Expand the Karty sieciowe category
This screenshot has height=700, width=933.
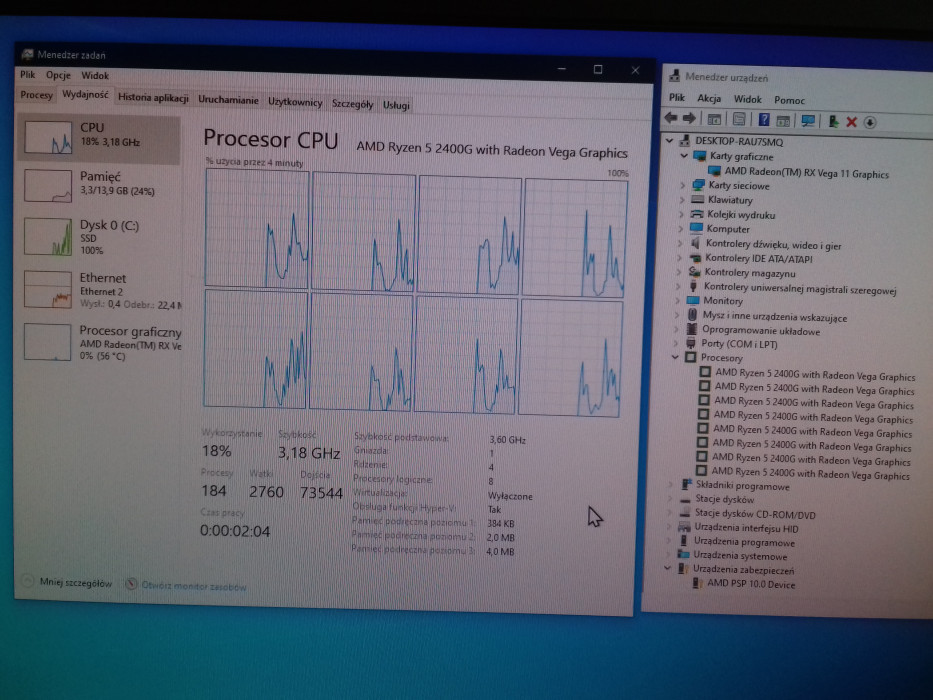[682, 185]
